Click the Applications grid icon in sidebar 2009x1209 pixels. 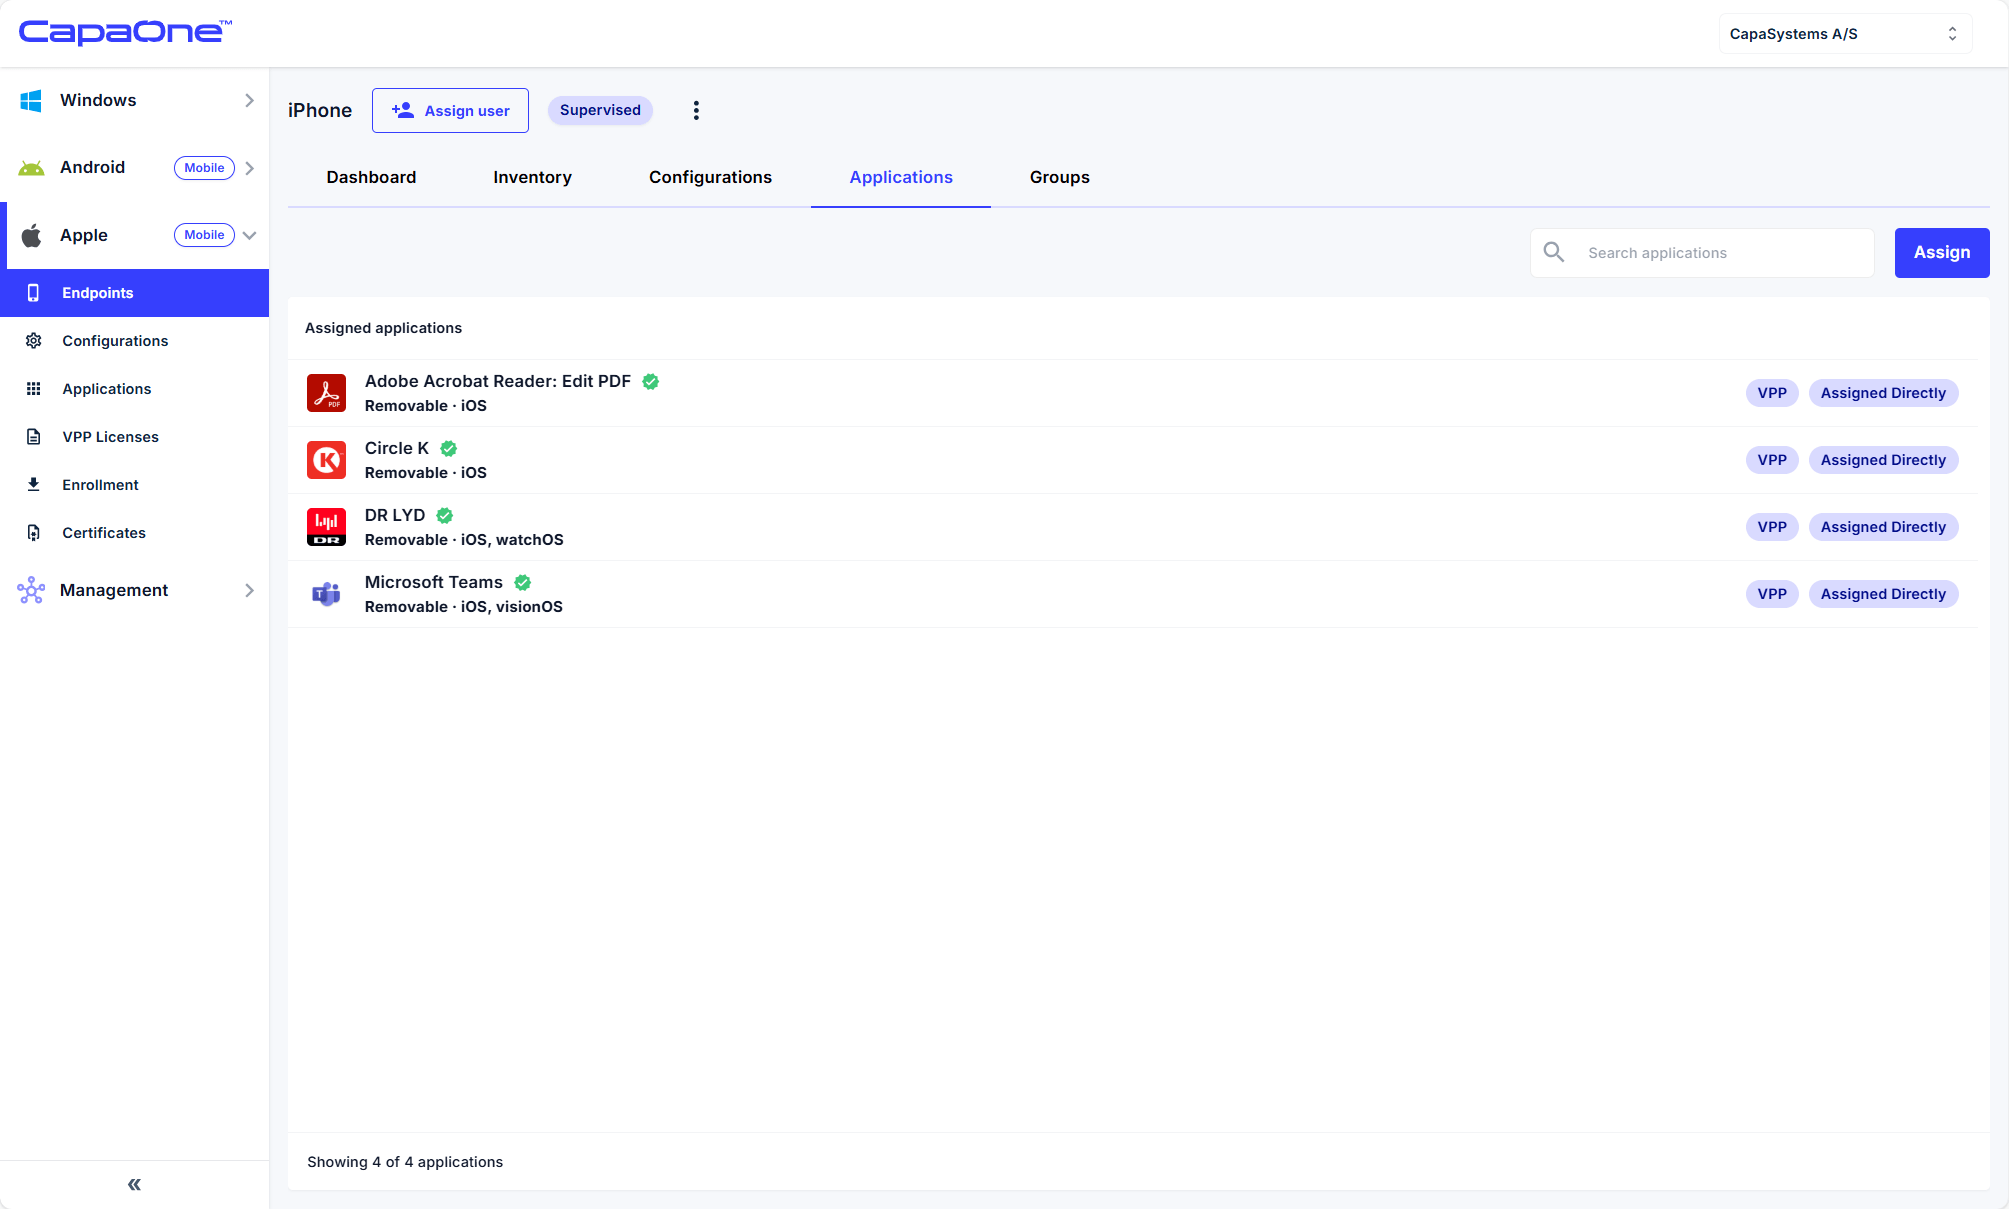coord(33,389)
